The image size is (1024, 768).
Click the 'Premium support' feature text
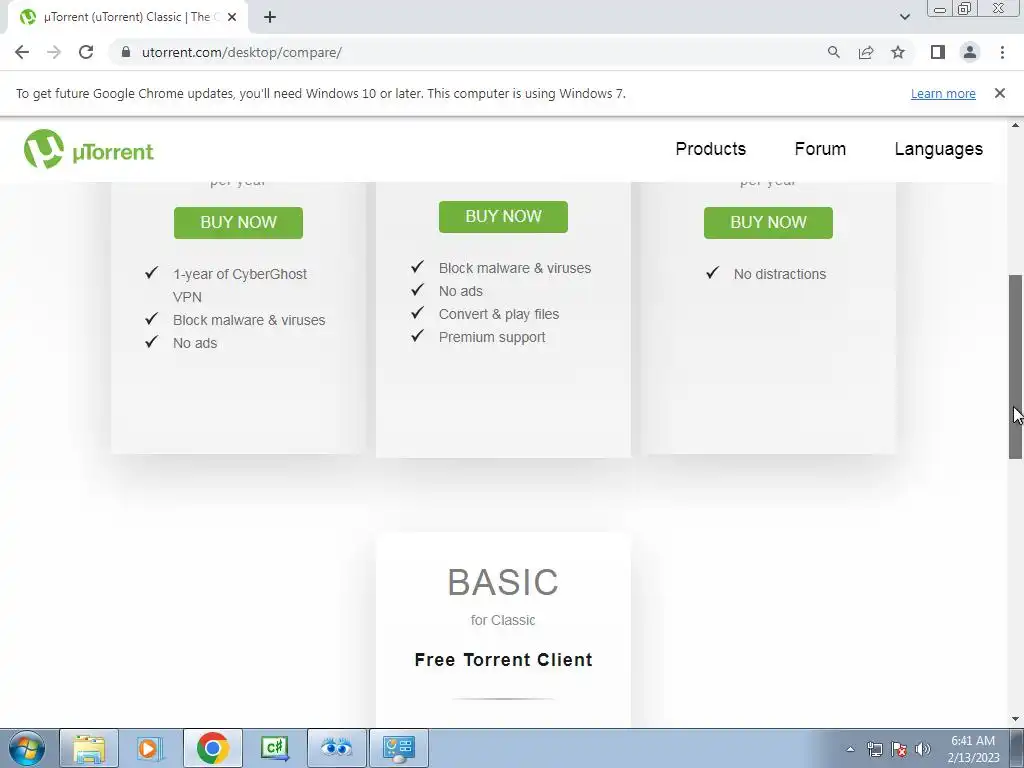pos(492,337)
